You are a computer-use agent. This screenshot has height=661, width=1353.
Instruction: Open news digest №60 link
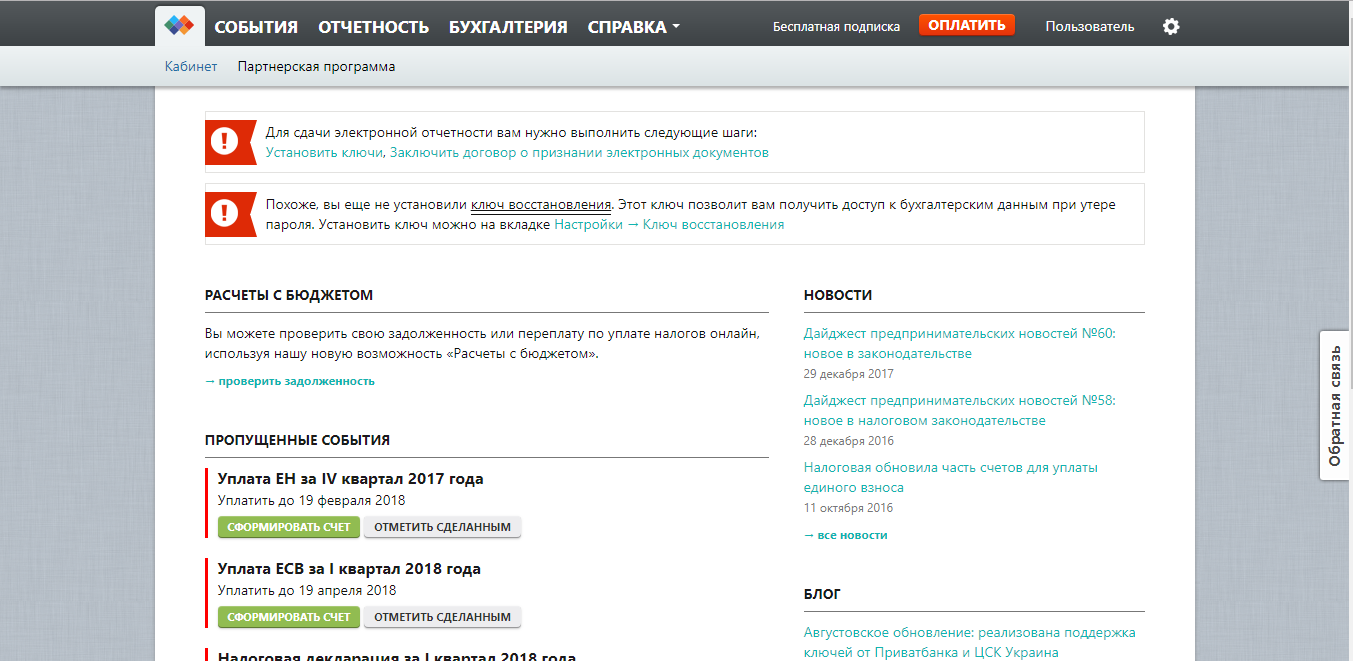959,344
